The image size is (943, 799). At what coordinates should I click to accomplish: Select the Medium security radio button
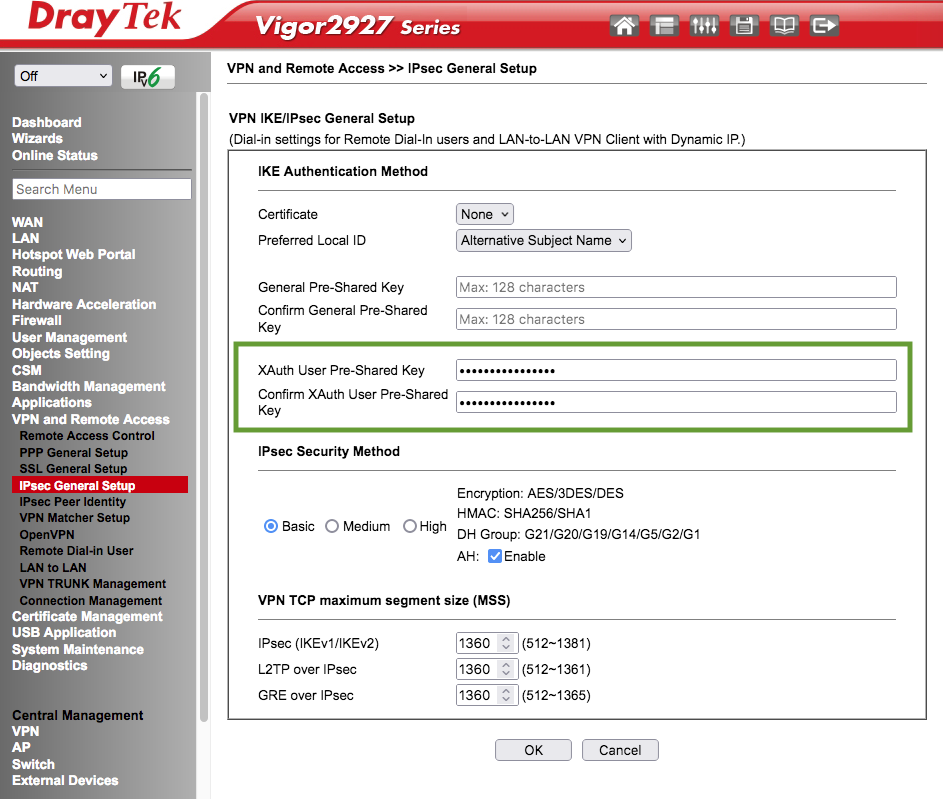(x=332, y=527)
